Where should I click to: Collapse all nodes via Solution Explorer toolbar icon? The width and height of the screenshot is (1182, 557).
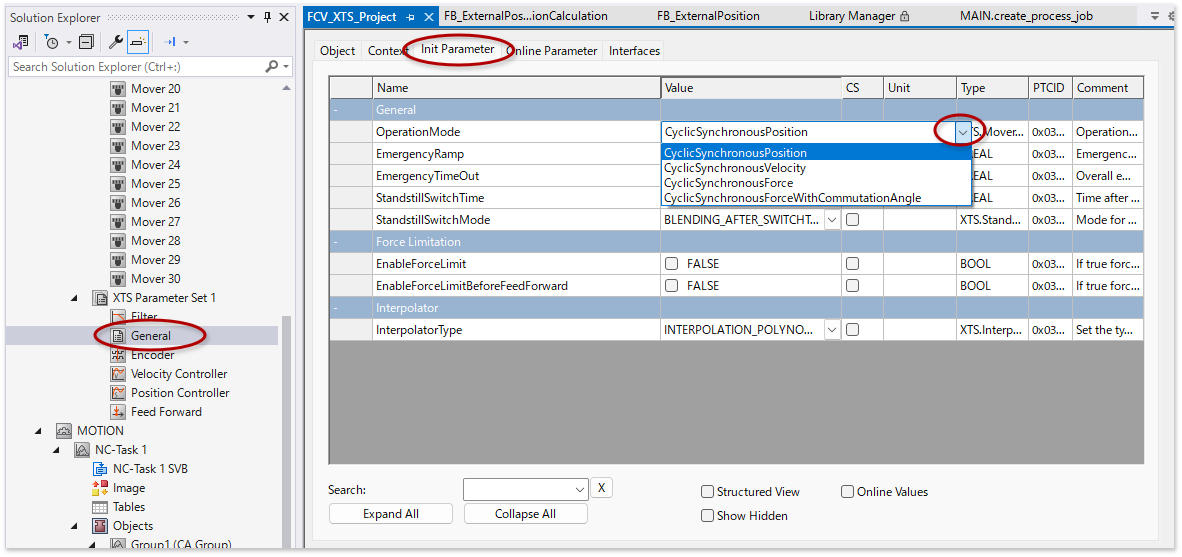(87, 42)
